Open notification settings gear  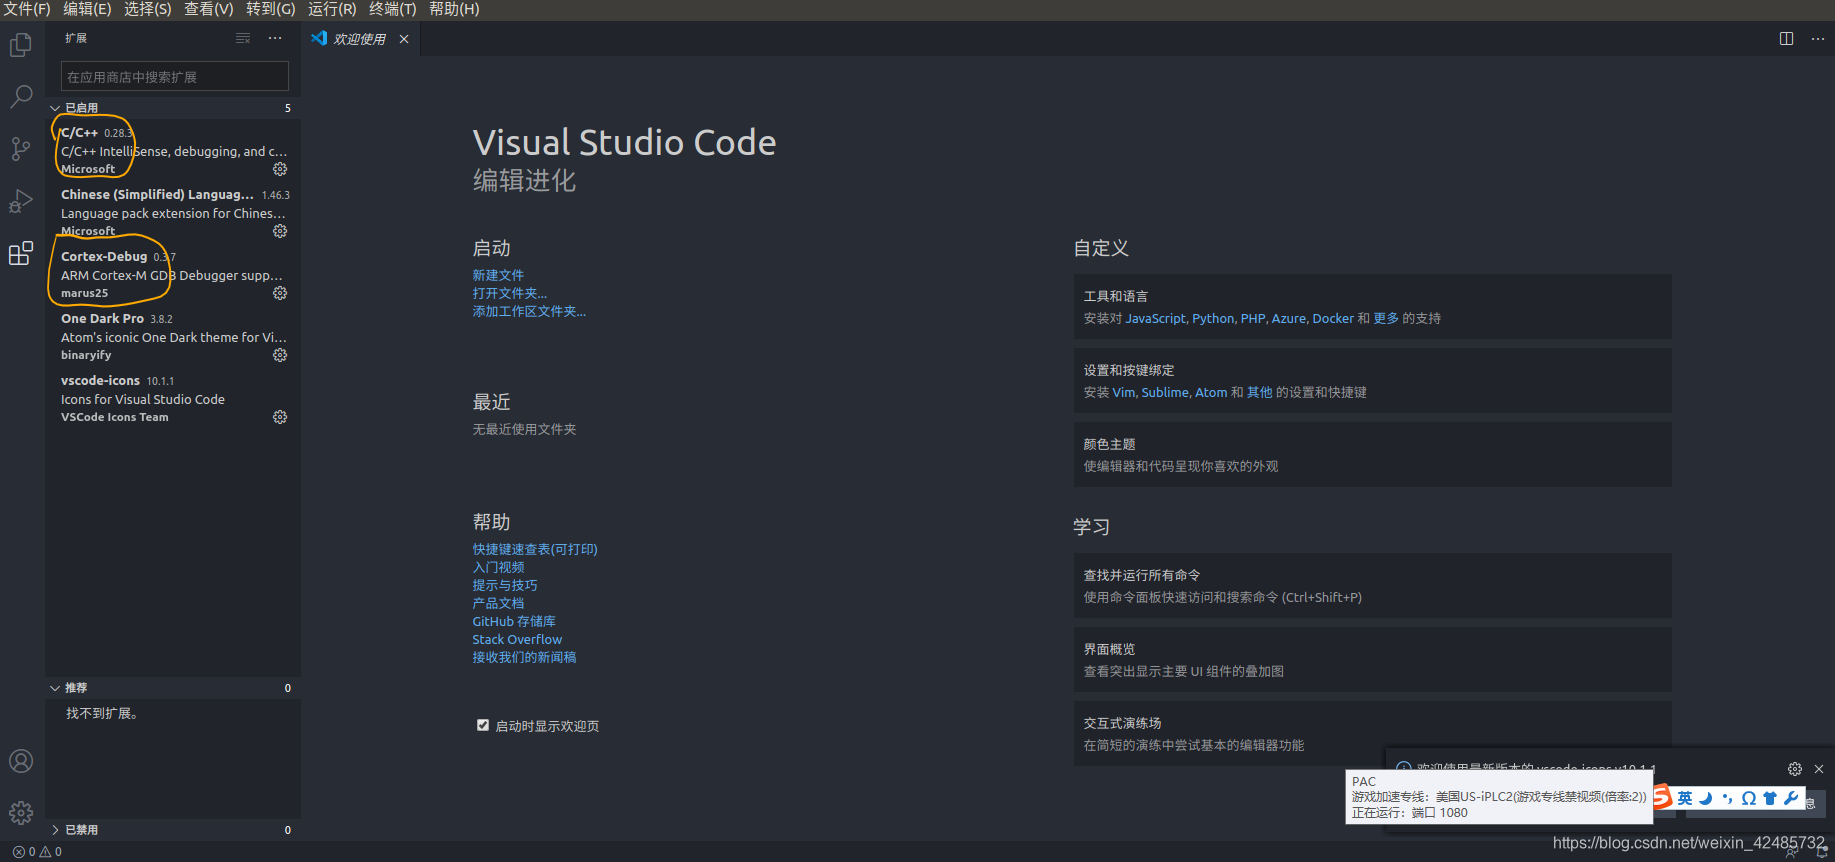click(x=1795, y=769)
